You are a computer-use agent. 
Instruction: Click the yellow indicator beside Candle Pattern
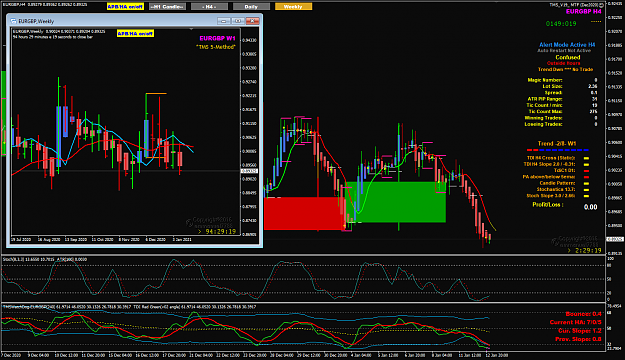coord(586,183)
